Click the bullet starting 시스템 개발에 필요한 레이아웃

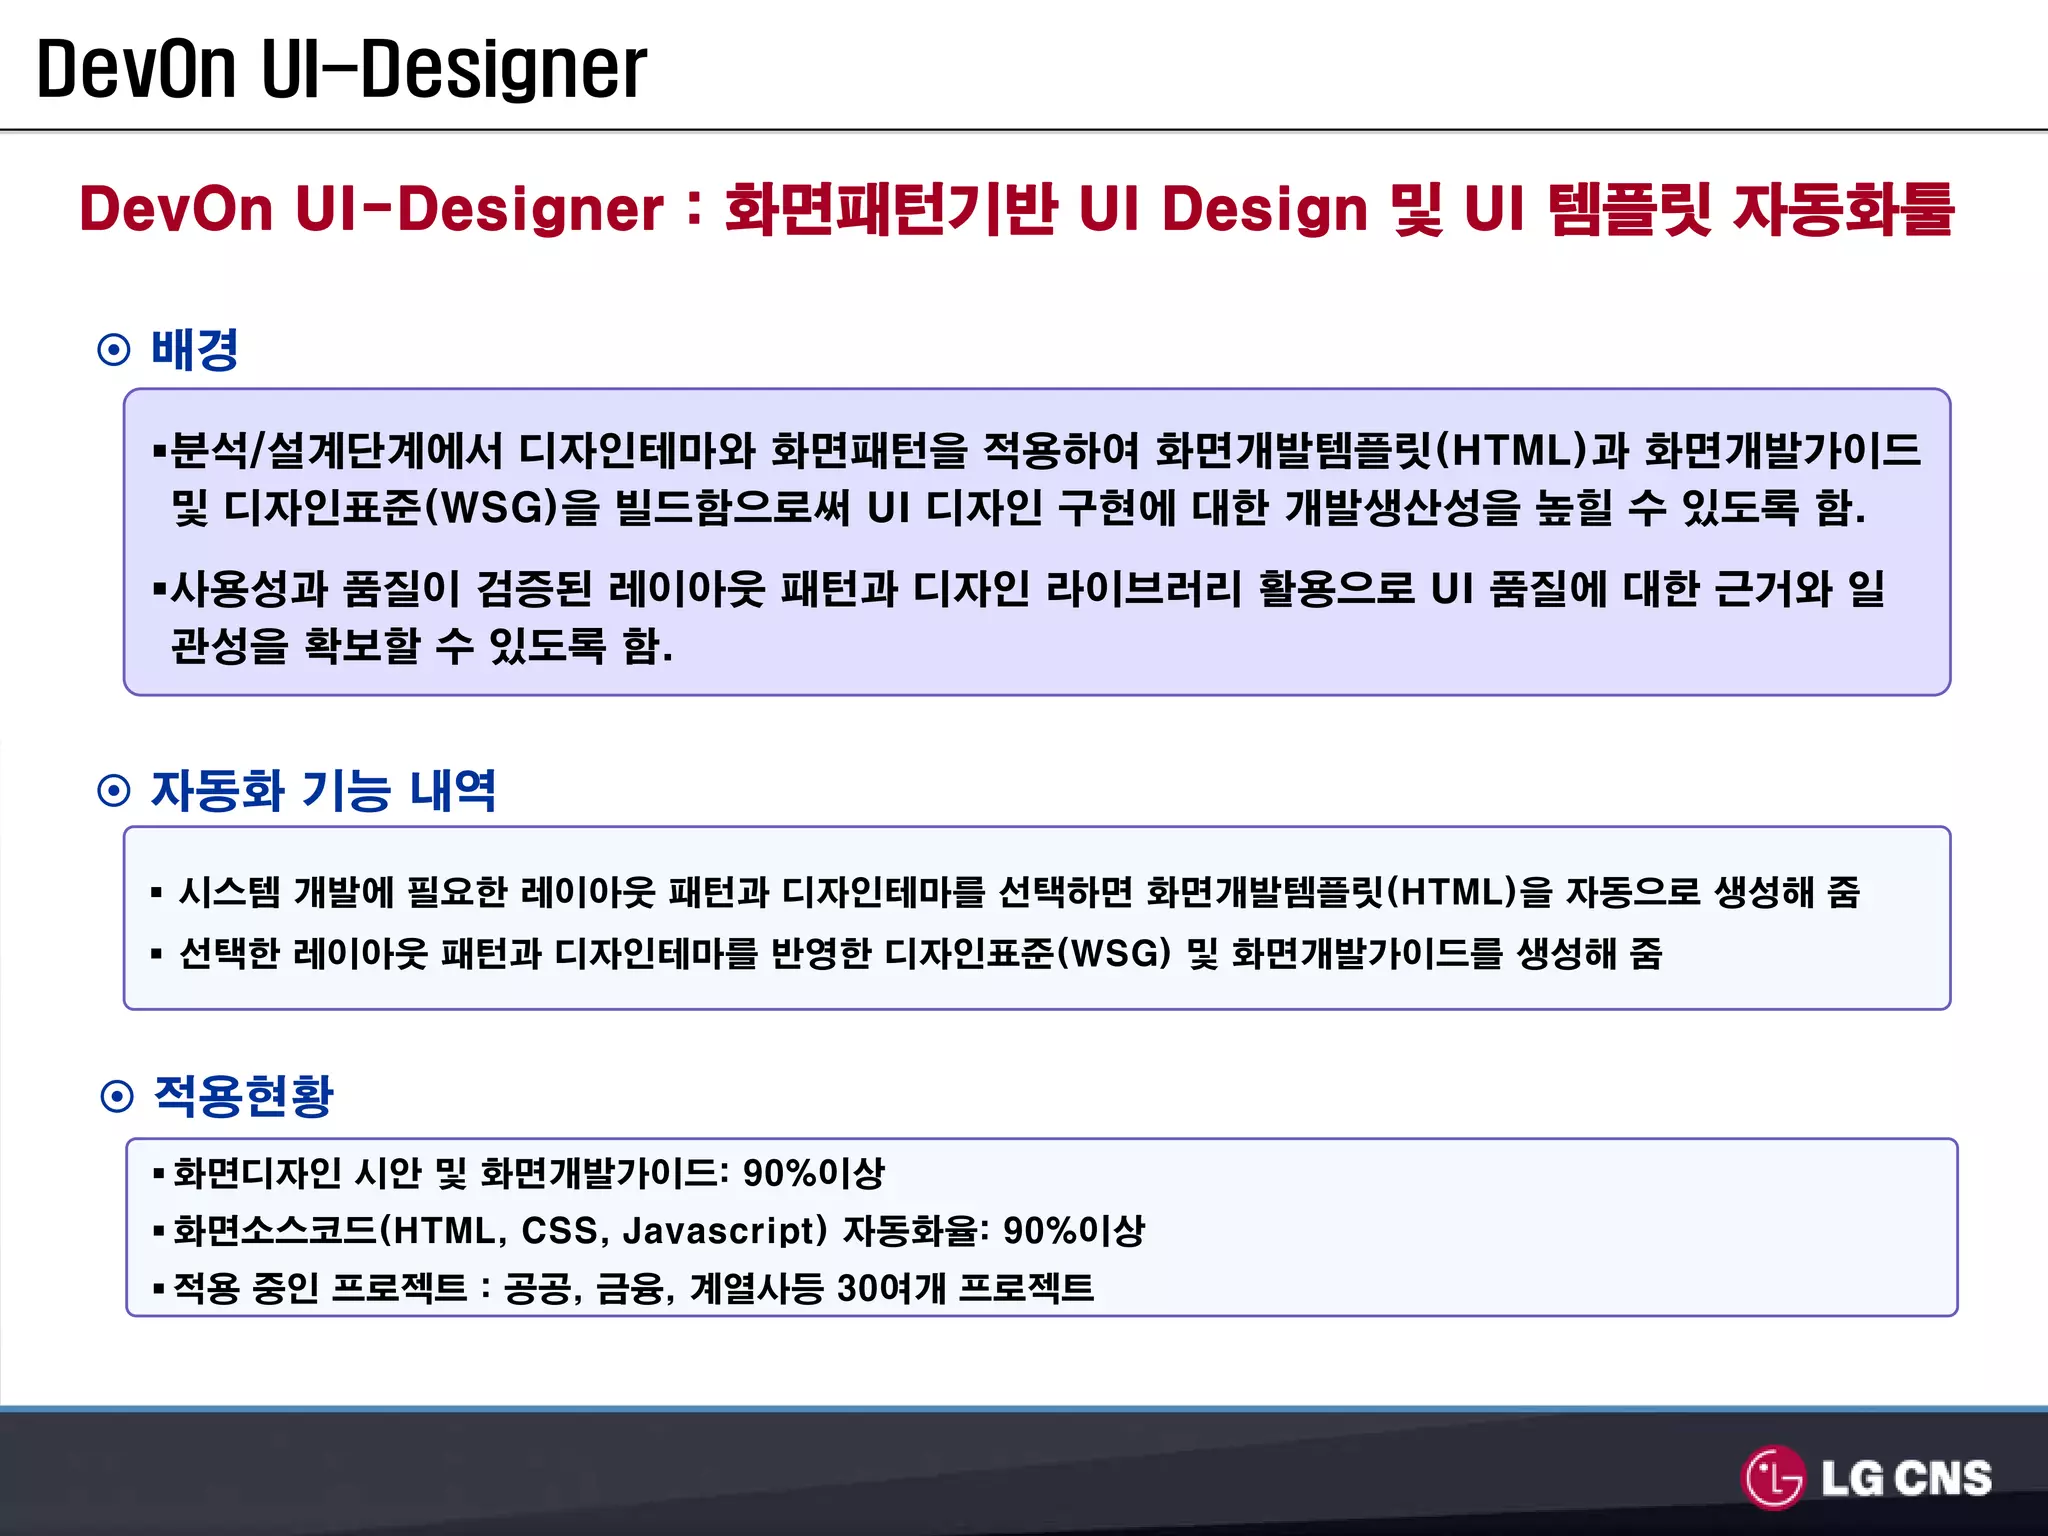pyautogui.click(x=1006, y=891)
